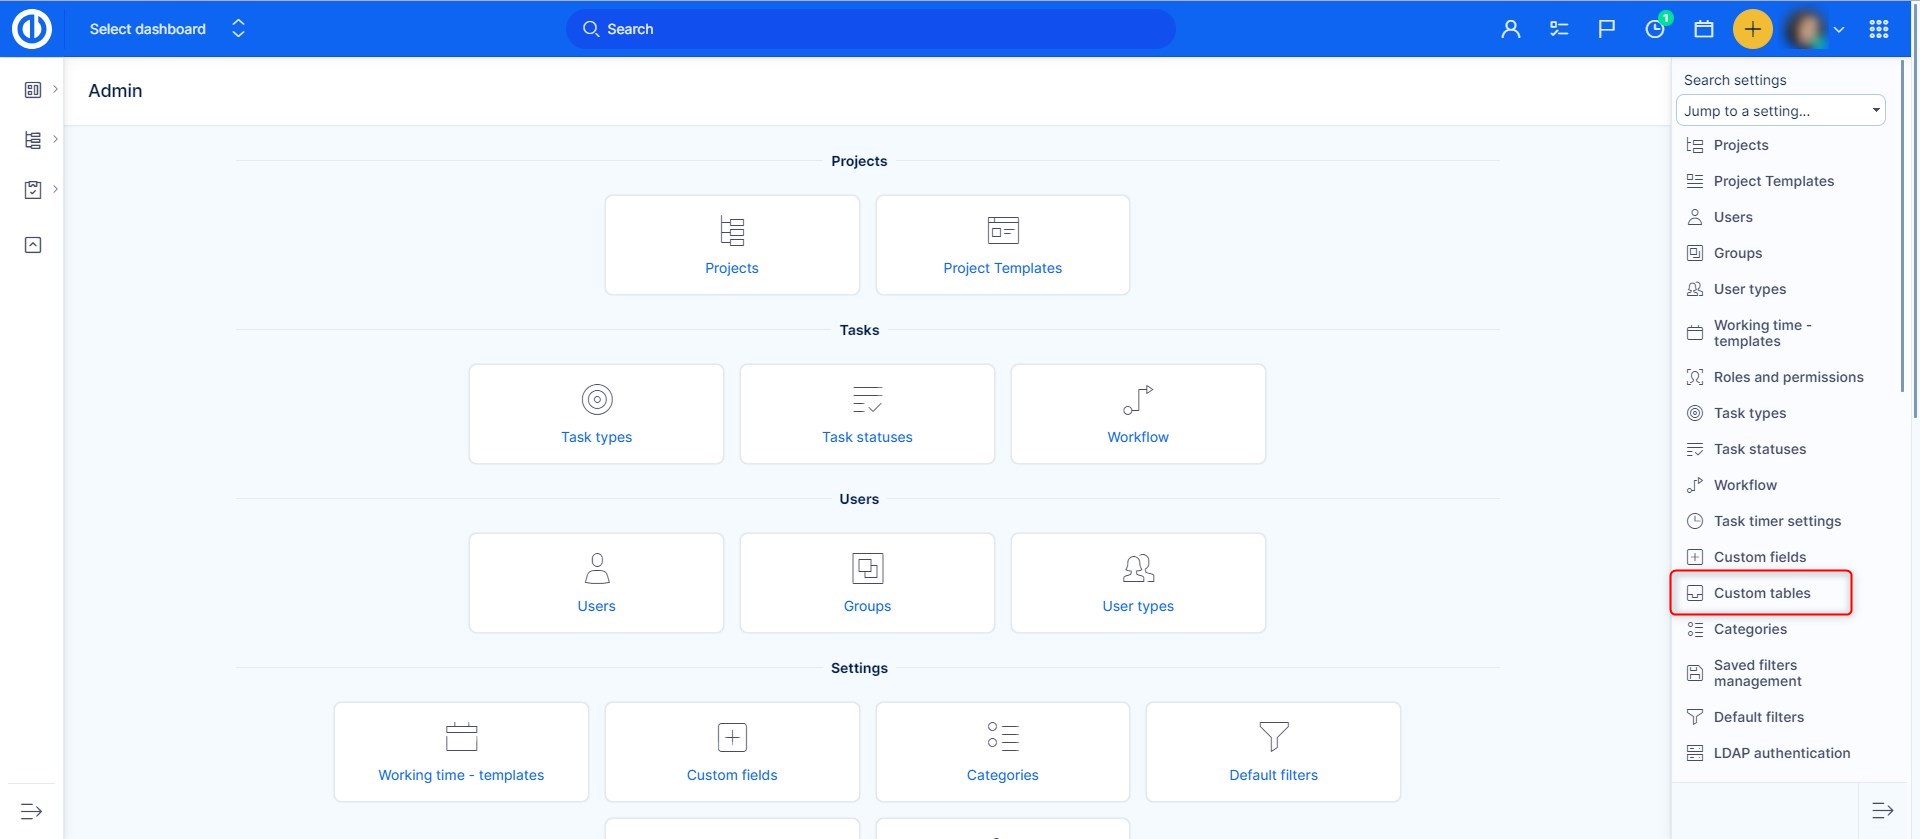The height and width of the screenshot is (839, 1920).
Task: Open the Select dashboard dropdown
Action: point(166,29)
